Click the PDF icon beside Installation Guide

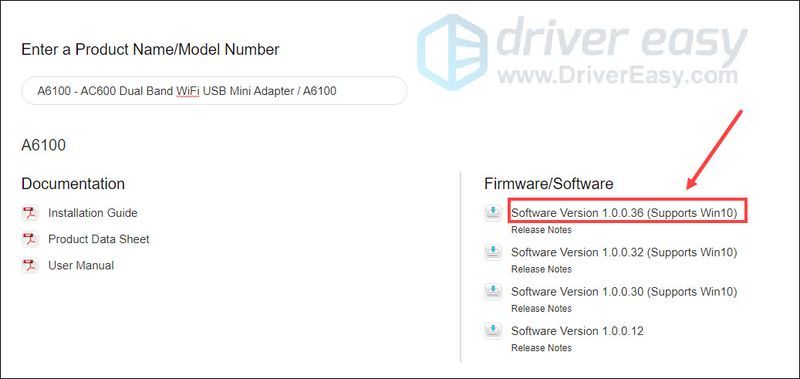[30, 213]
